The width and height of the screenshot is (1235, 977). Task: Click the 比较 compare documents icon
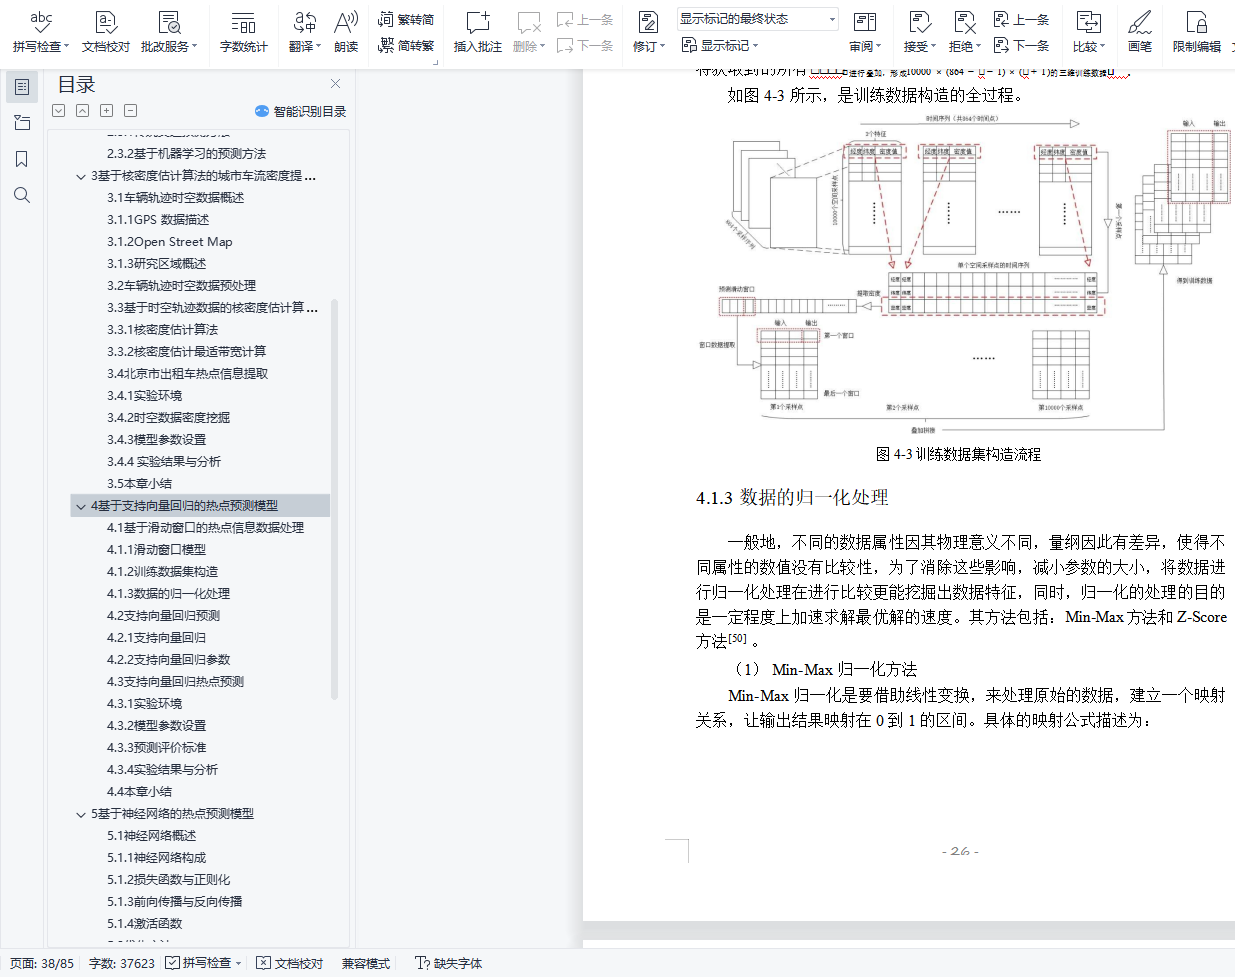point(1088,23)
